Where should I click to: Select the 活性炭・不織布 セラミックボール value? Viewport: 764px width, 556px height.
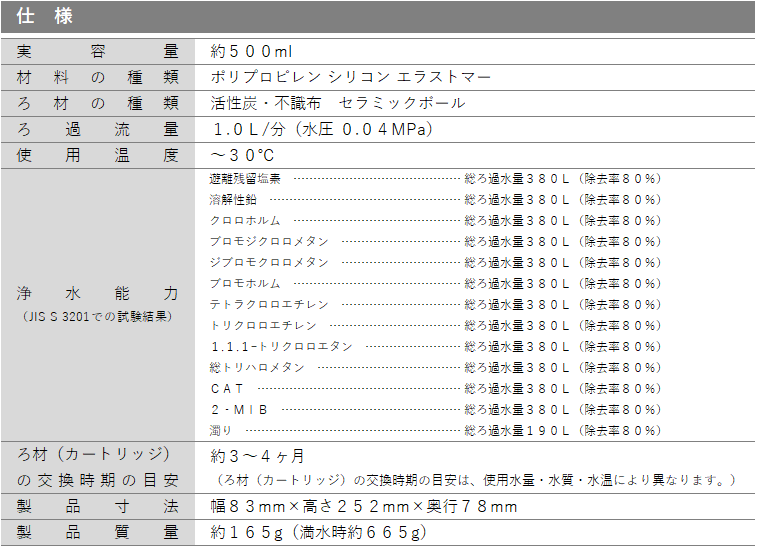click(x=337, y=103)
